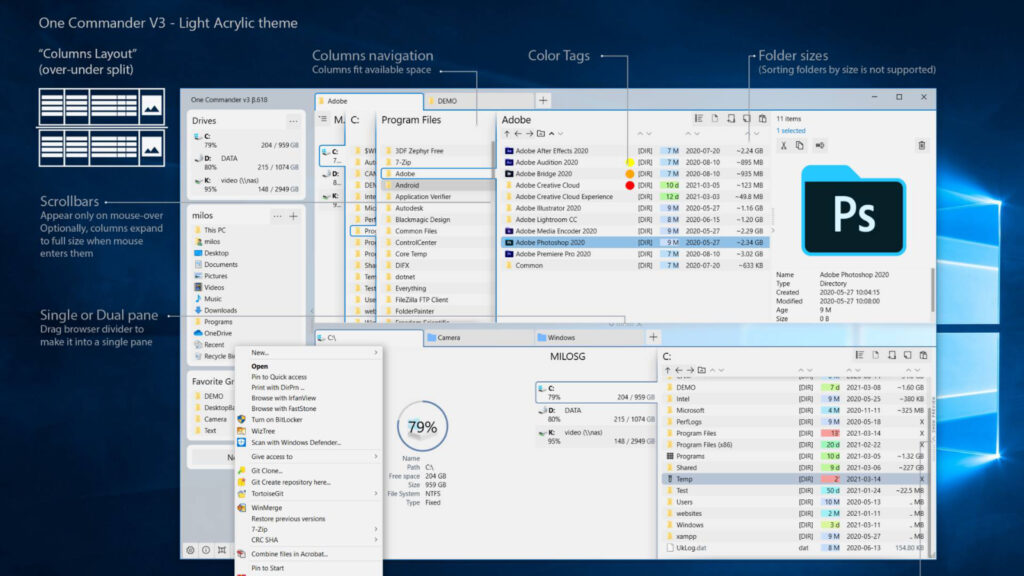Screen dimensions: 1024x576
Task: Sort Adobe list ascending by name arrow
Action: [x=551, y=134]
